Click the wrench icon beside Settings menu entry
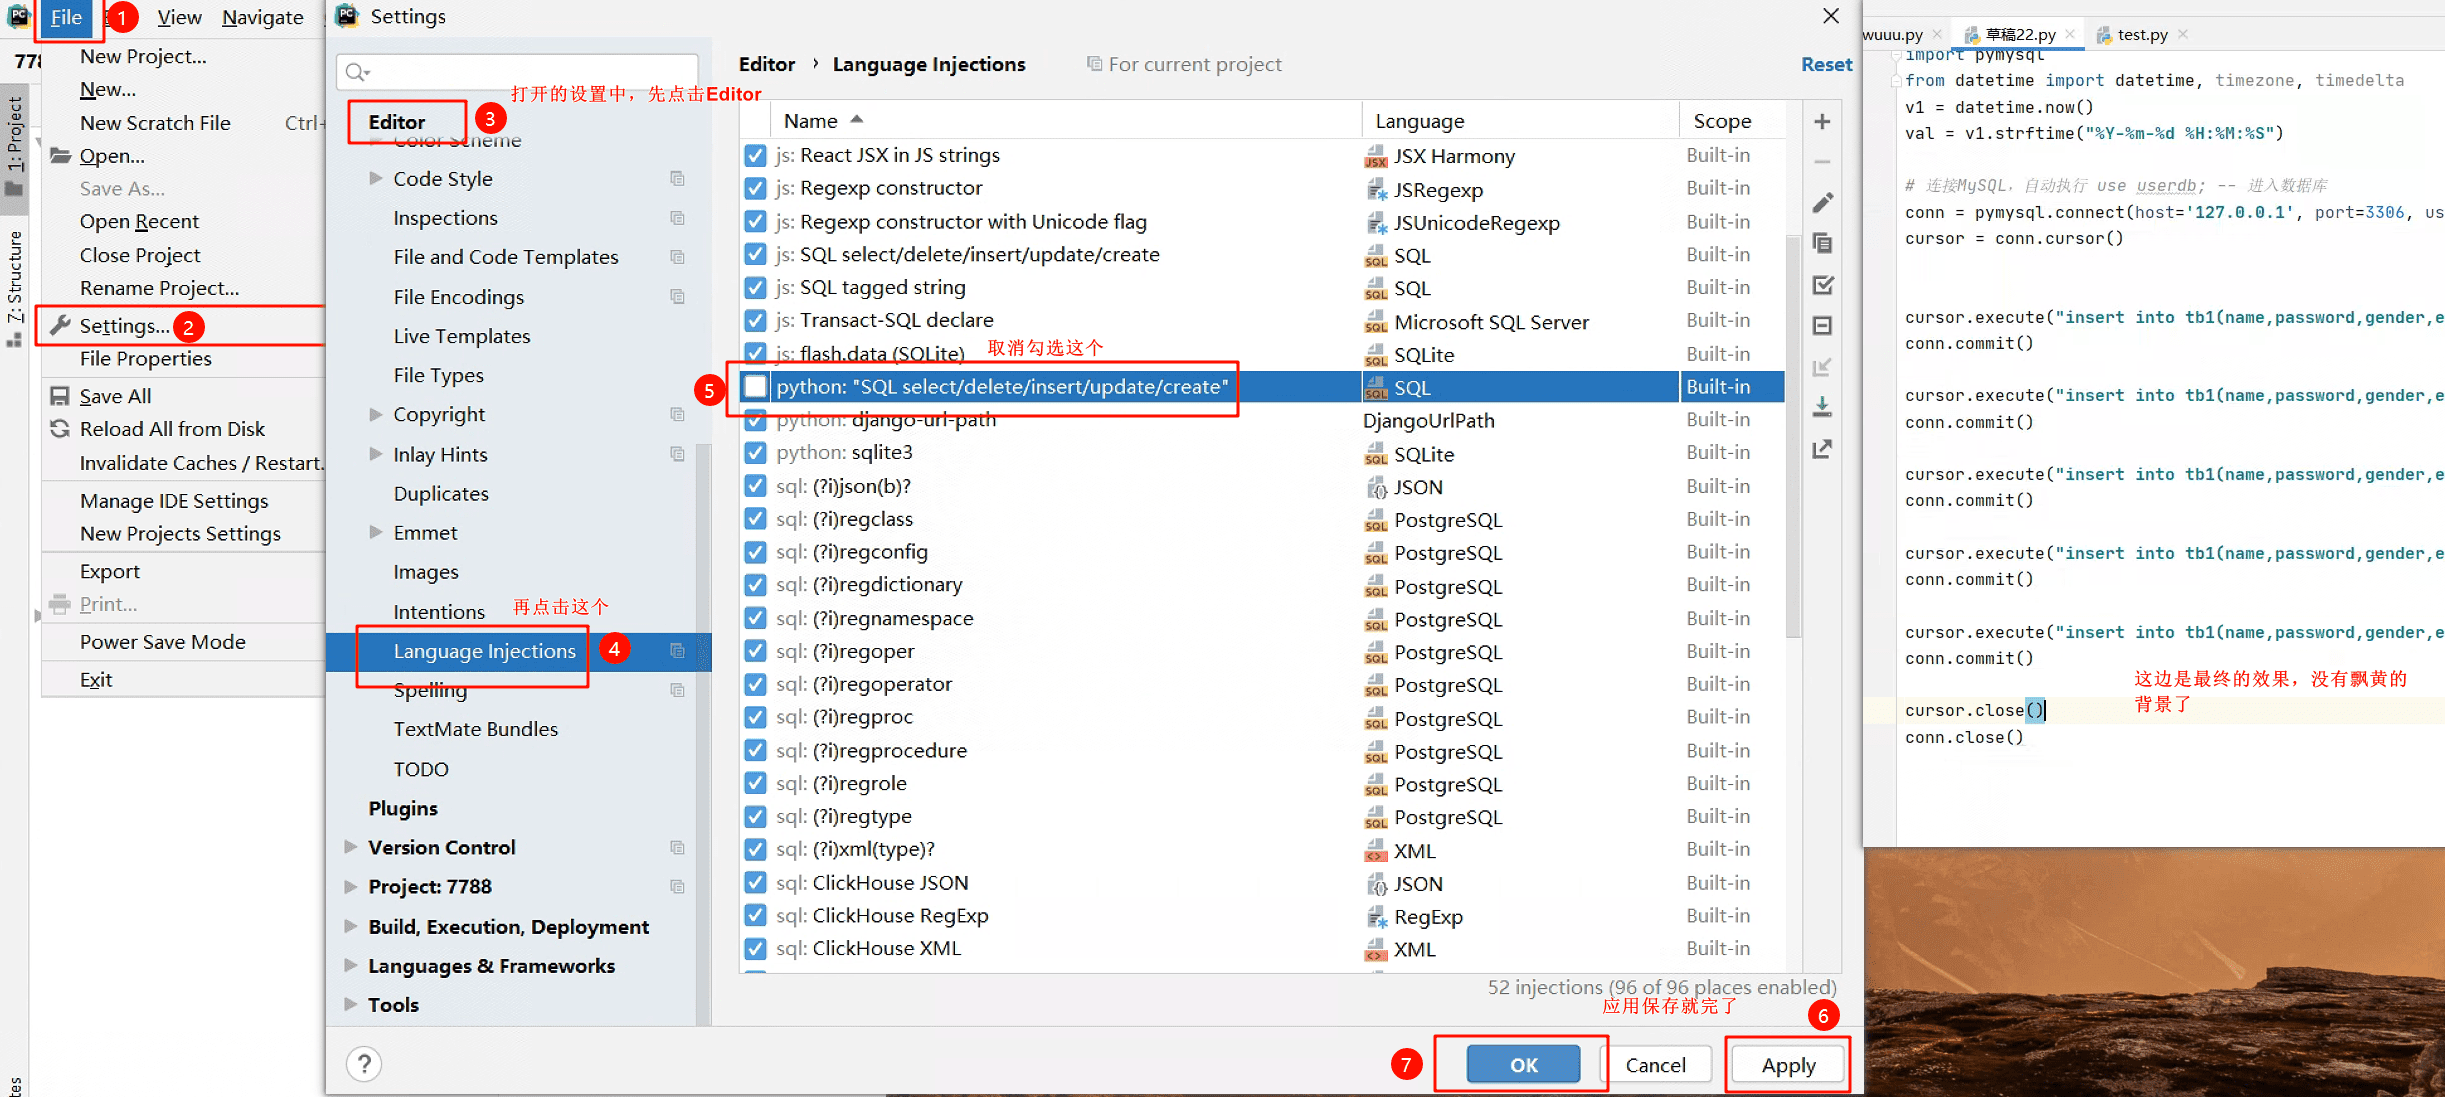2445x1097 pixels. point(61,325)
